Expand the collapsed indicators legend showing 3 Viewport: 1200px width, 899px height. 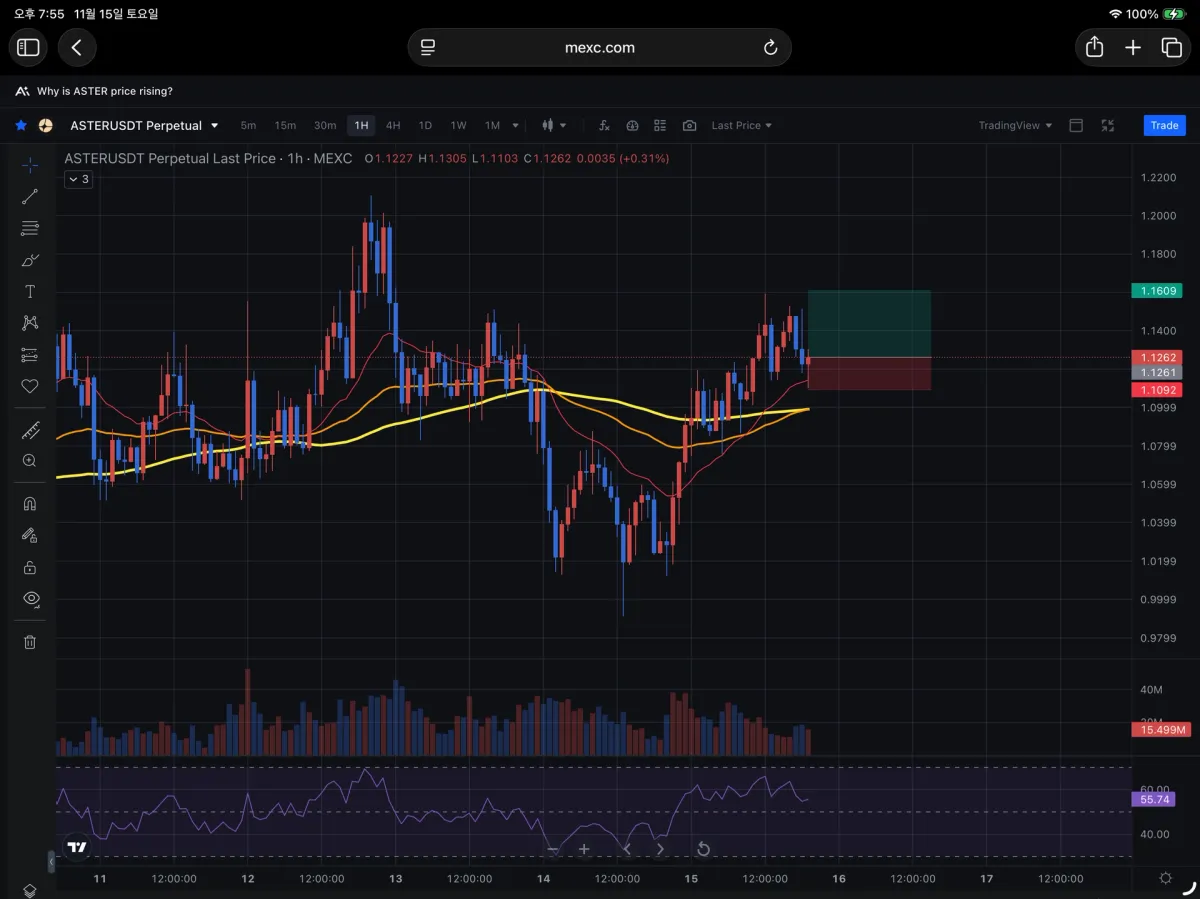(78, 180)
